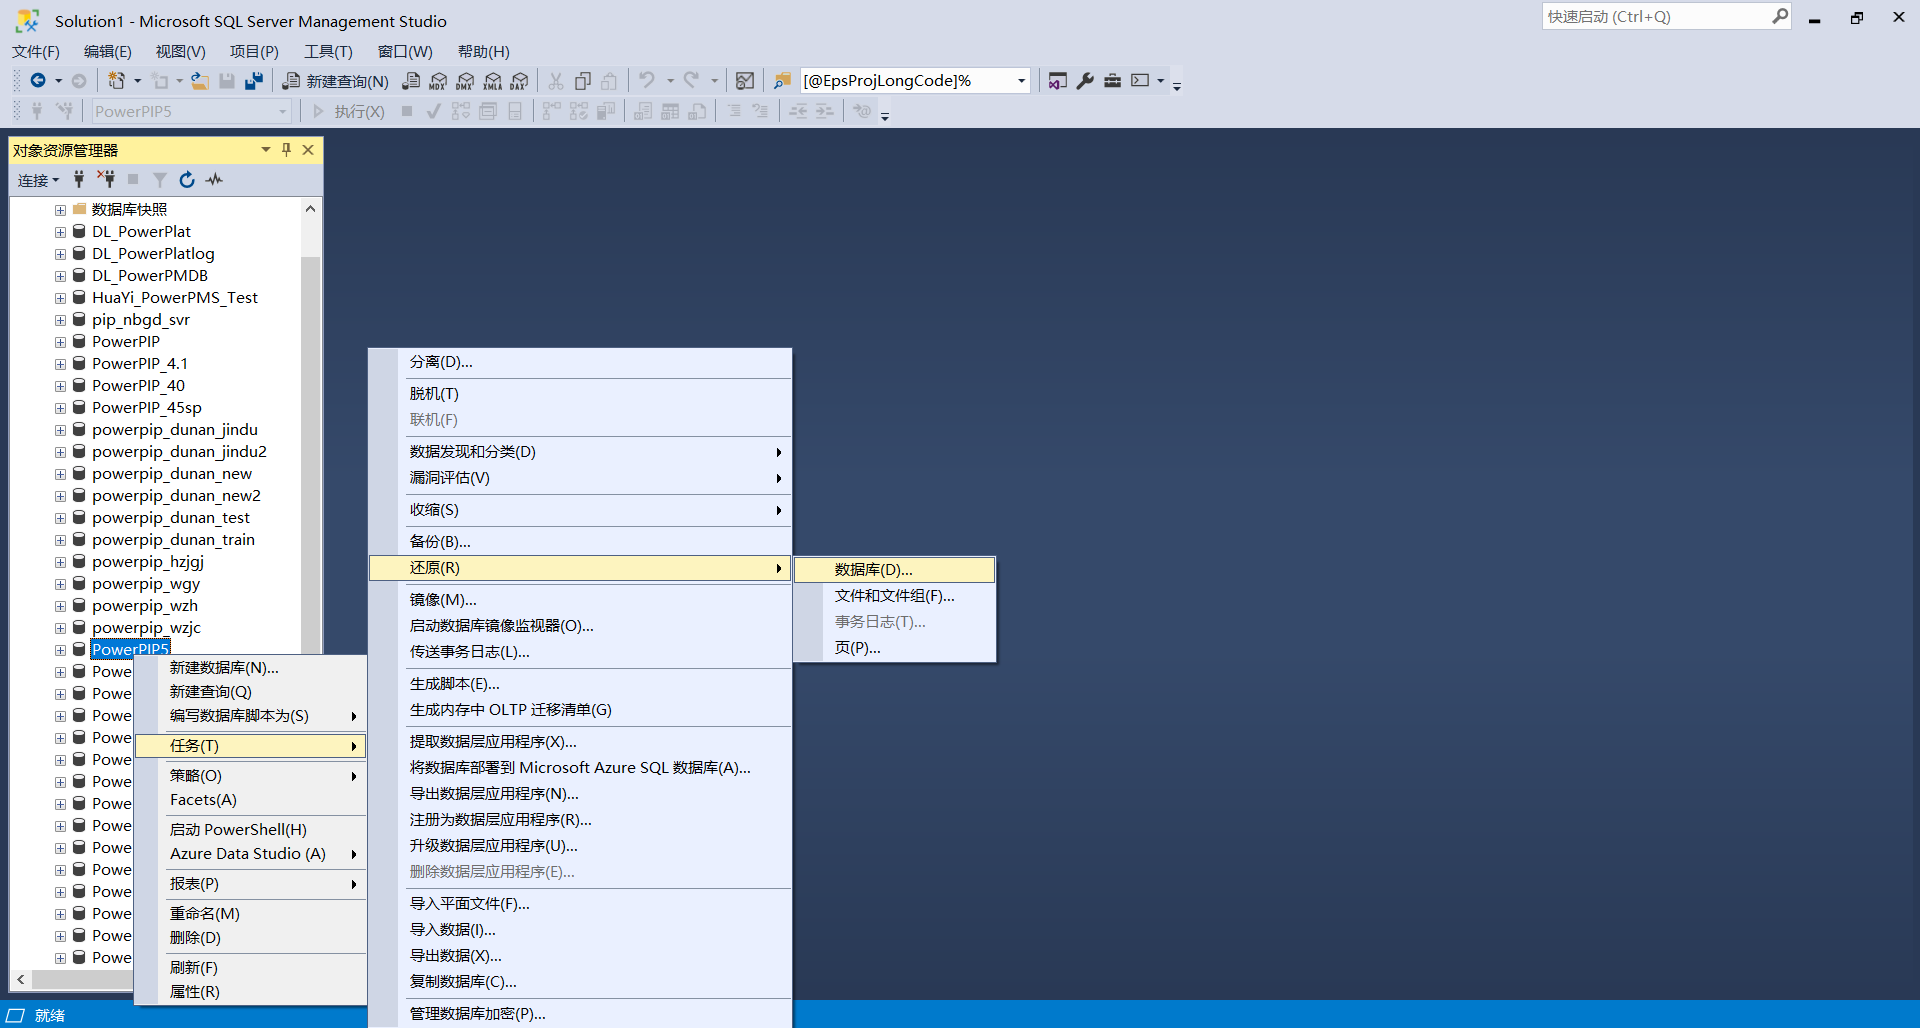
Task: Choose 生成脚本(E)... menu item
Action: [580, 683]
